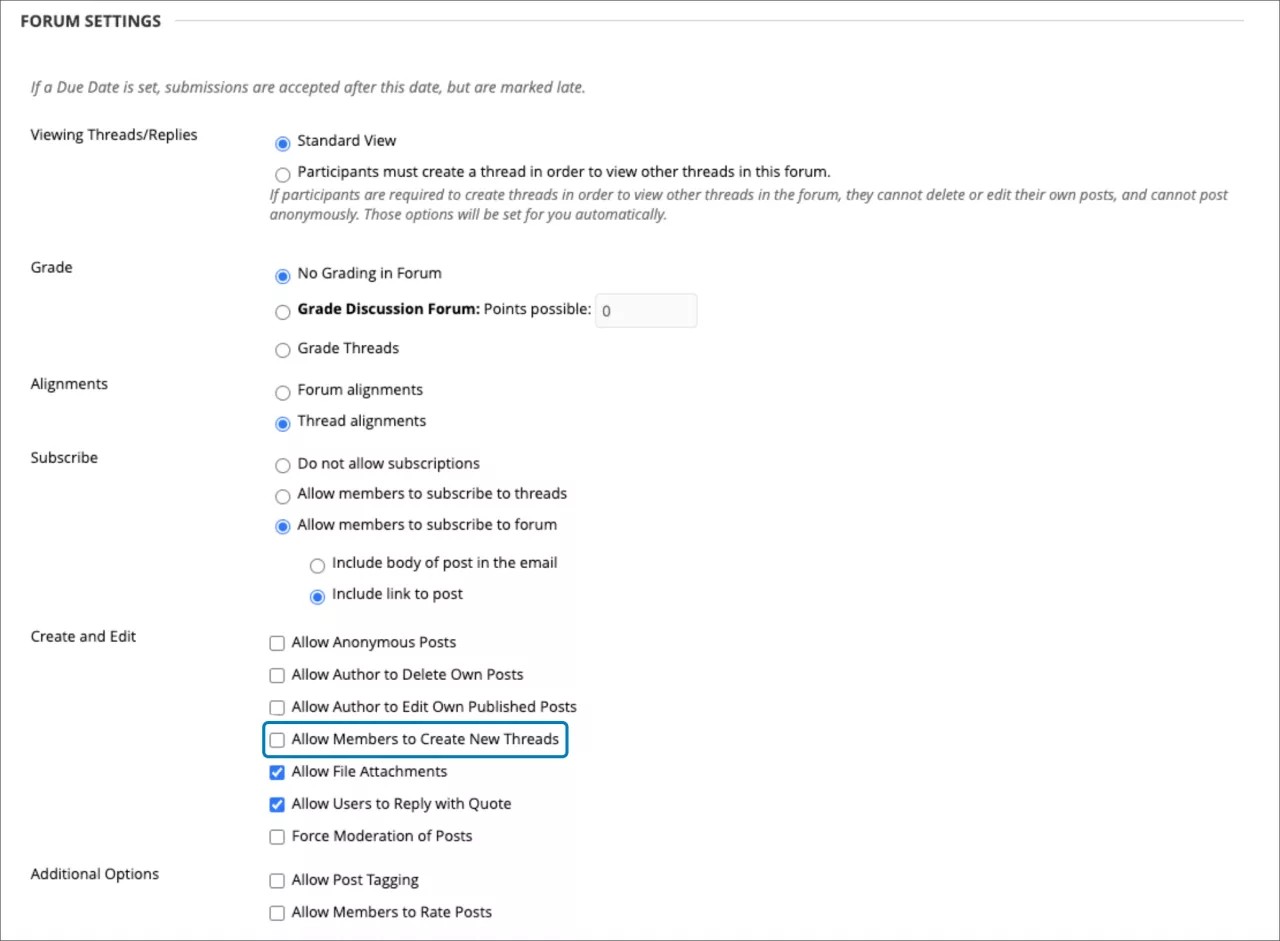This screenshot has width=1280, height=941.
Task: Check Allow Members to Create New Threads
Action: tap(277, 740)
